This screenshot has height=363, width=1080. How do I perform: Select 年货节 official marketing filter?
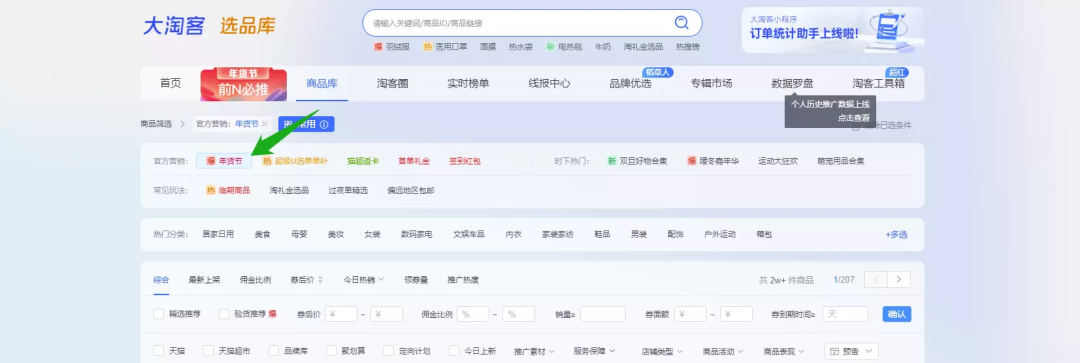(x=224, y=161)
